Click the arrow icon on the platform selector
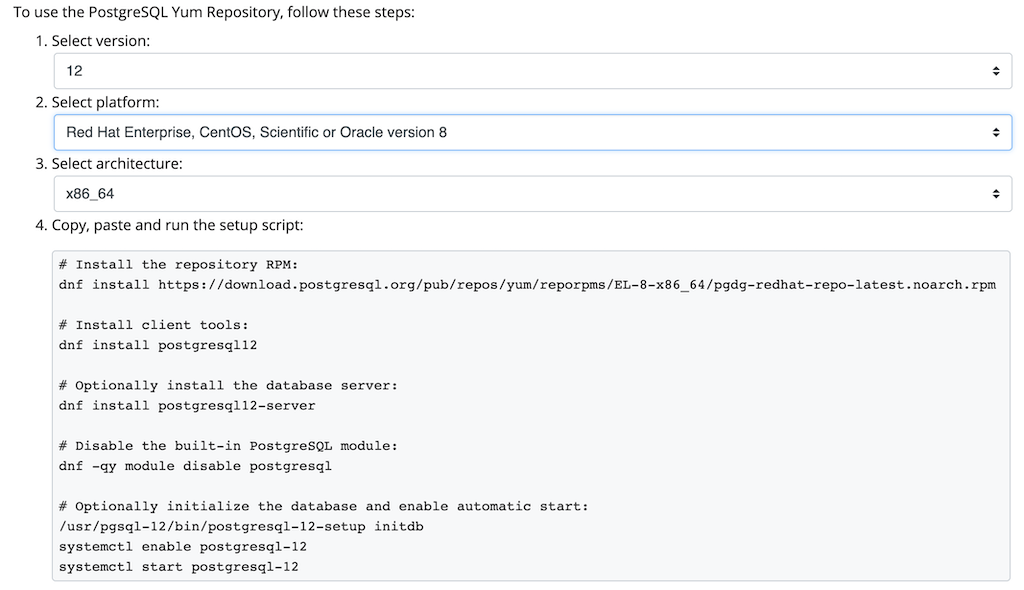The width and height of the screenshot is (1024, 590). click(995, 132)
